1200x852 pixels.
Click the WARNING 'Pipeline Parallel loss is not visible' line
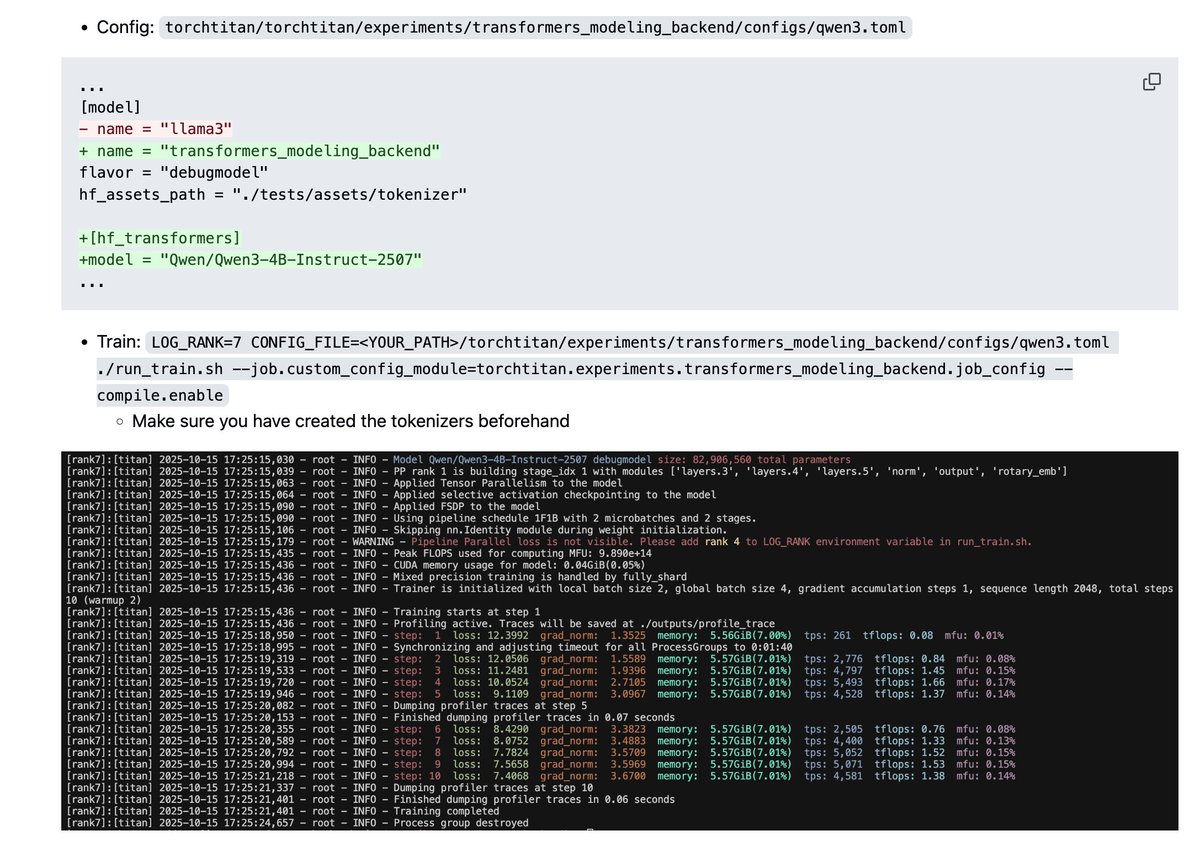click(549, 542)
